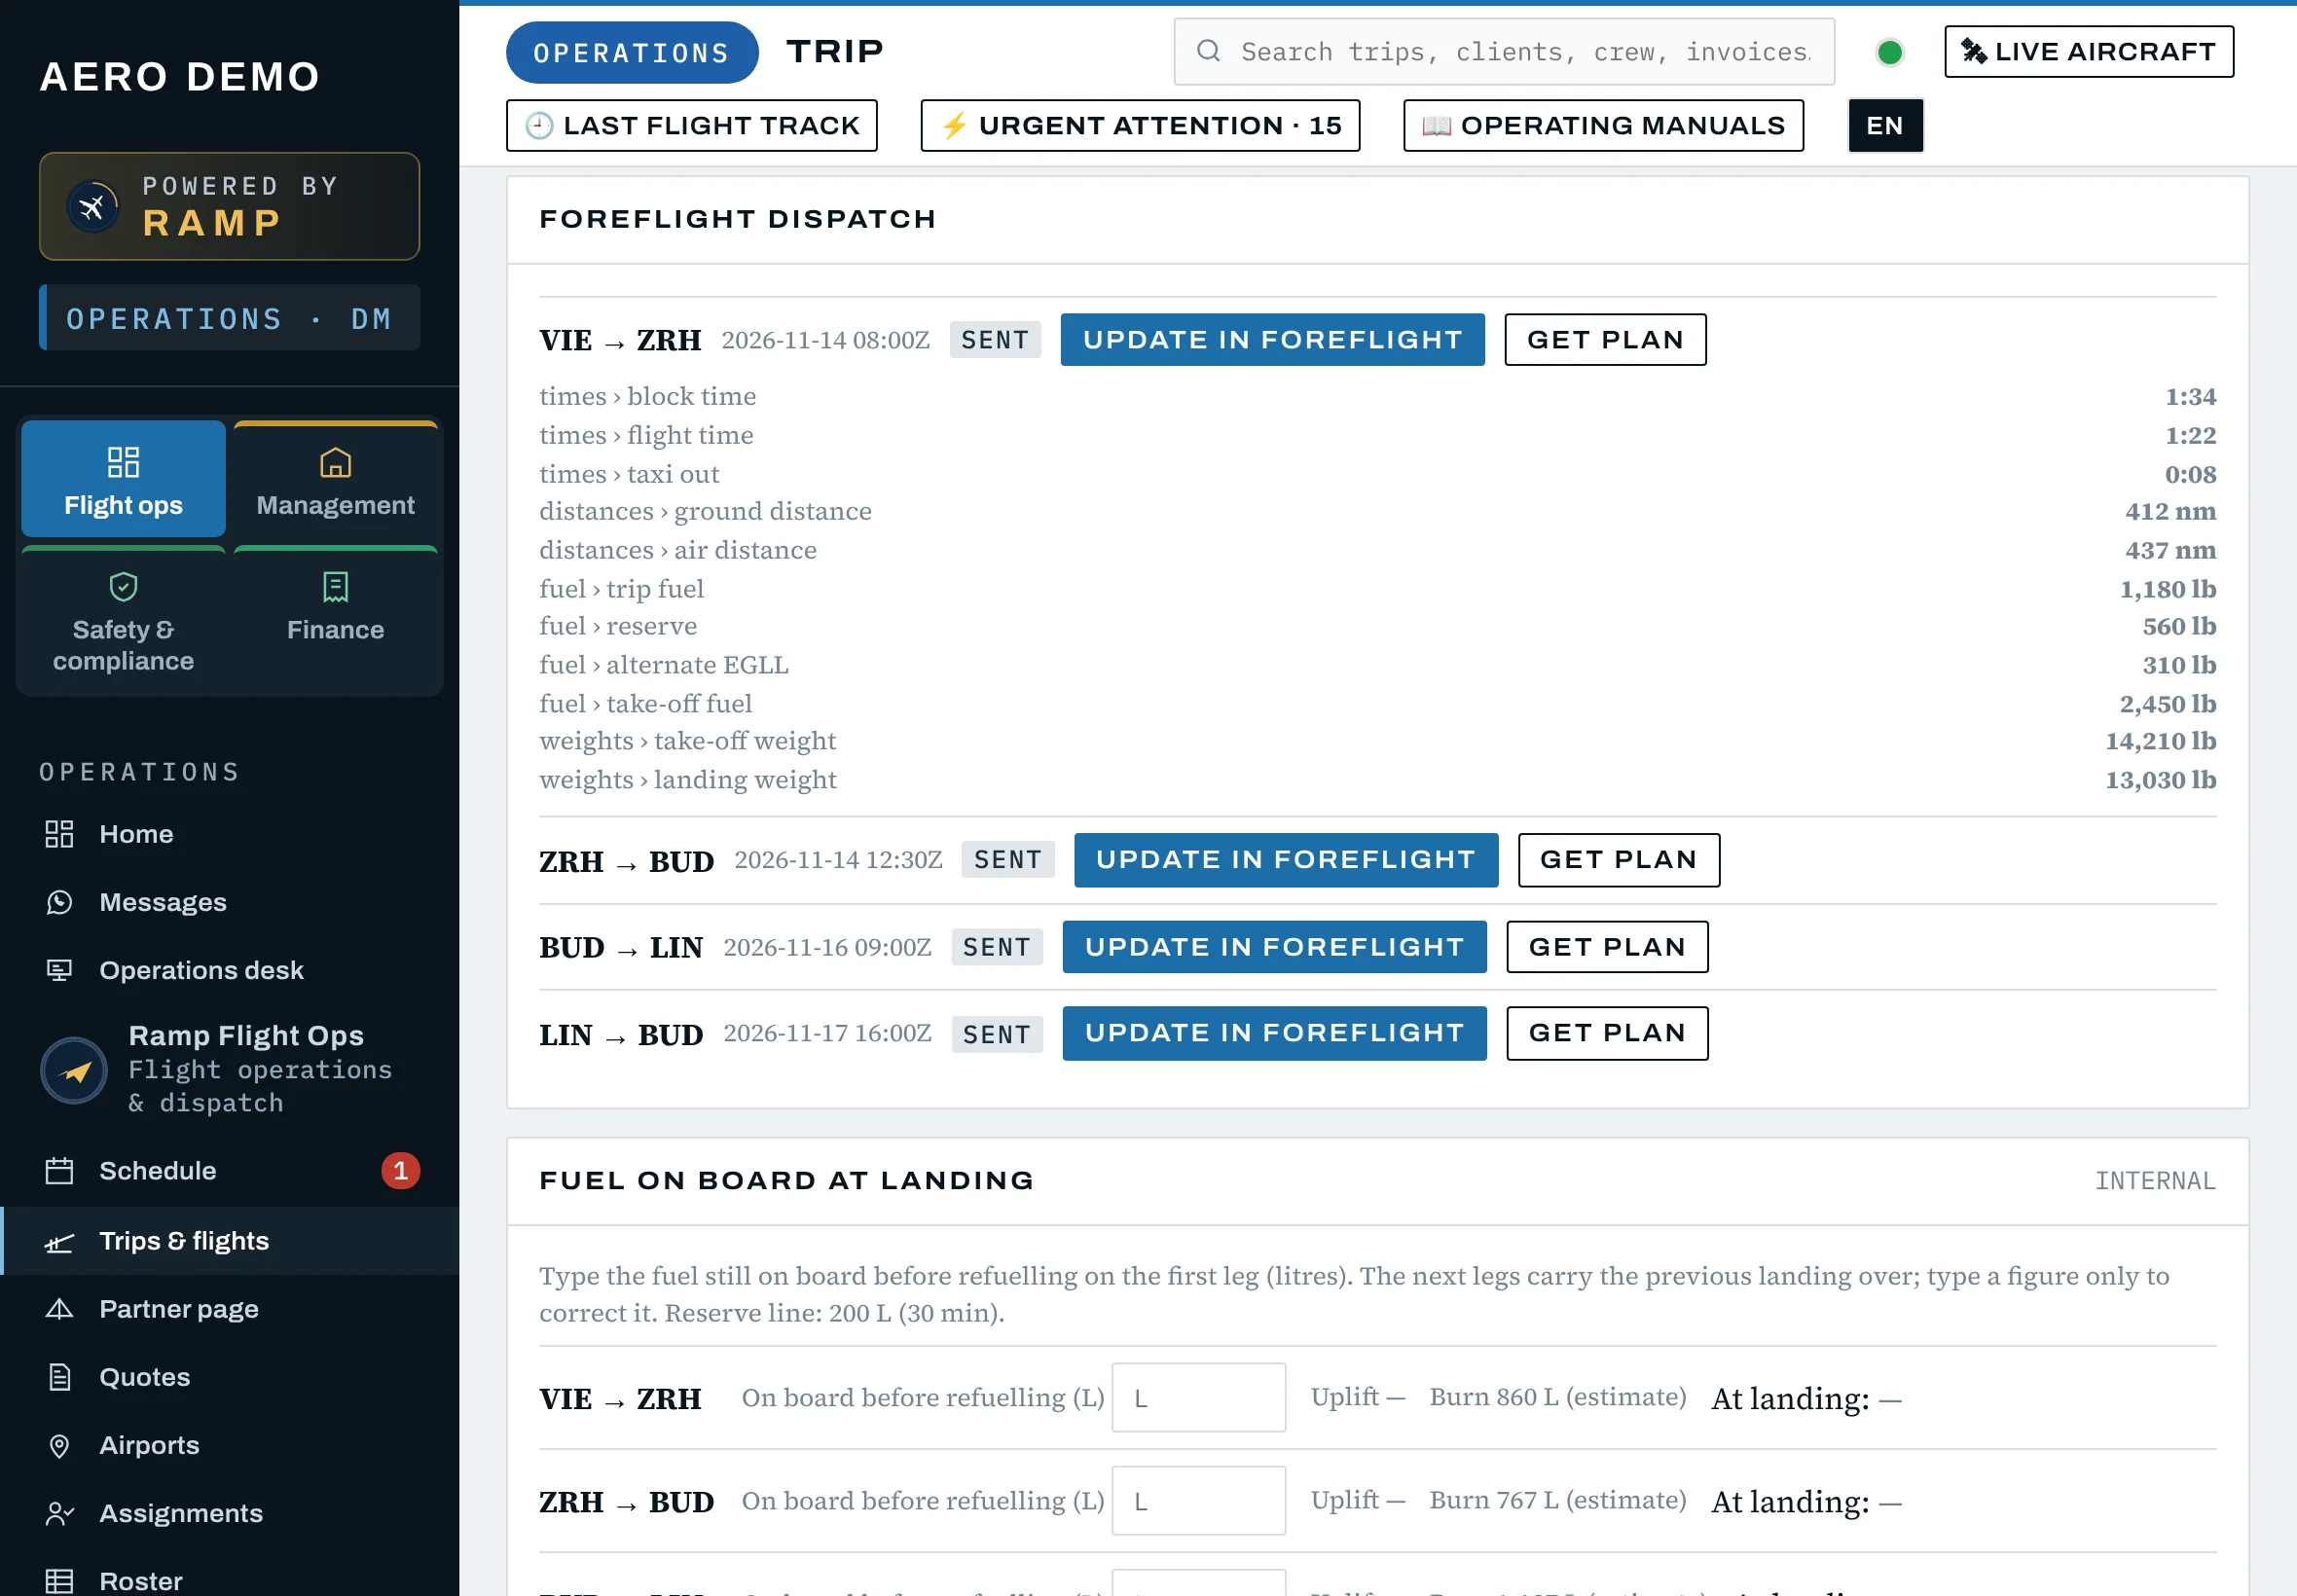
Task: Click the Schedule red notification badge
Action: [400, 1170]
